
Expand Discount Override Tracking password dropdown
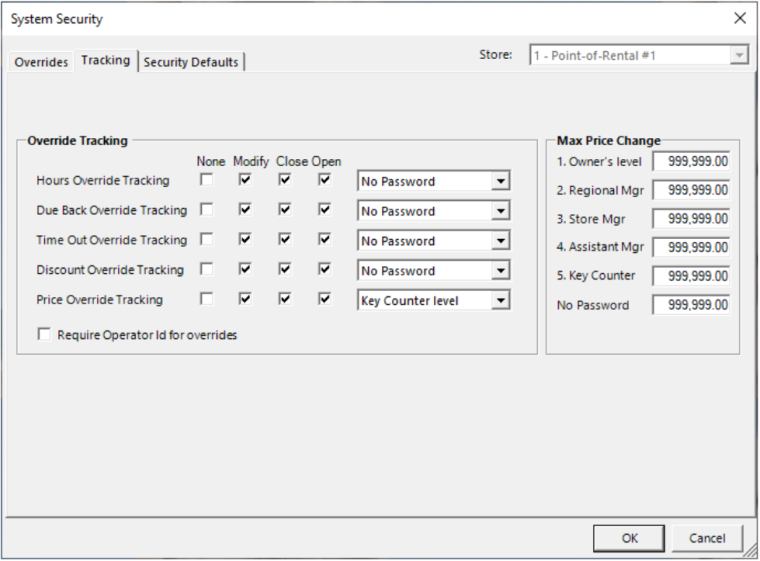pyautogui.click(x=500, y=271)
